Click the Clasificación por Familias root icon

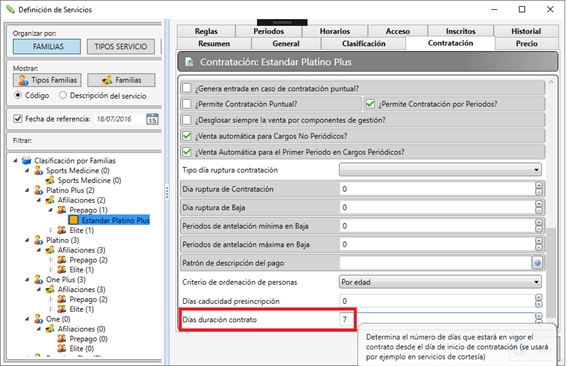(x=27, y=160)
